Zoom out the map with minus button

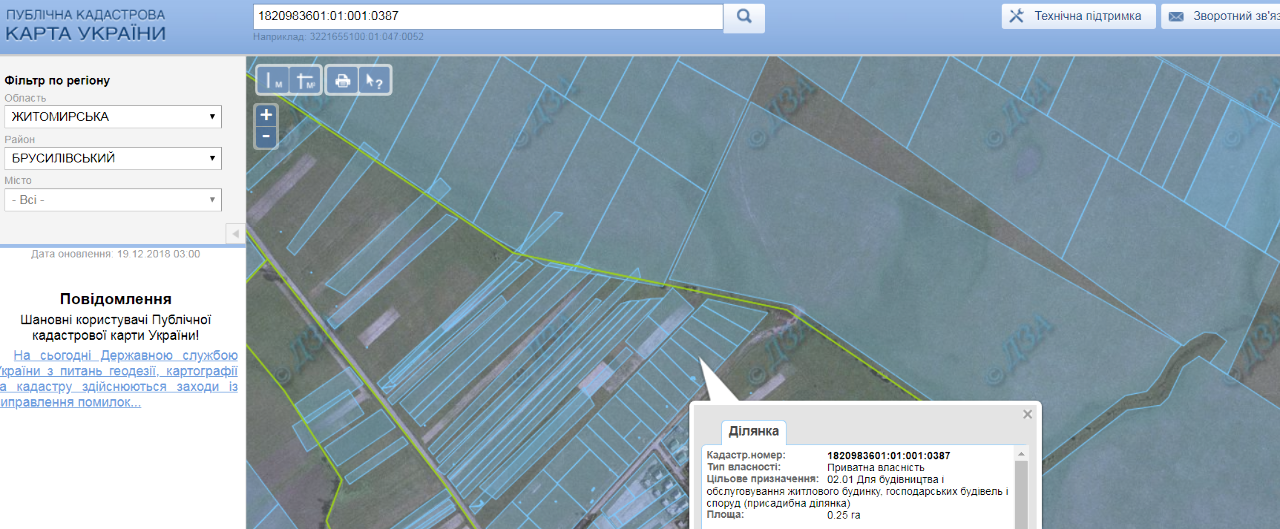pyautogui.click(x=266, y=136)
